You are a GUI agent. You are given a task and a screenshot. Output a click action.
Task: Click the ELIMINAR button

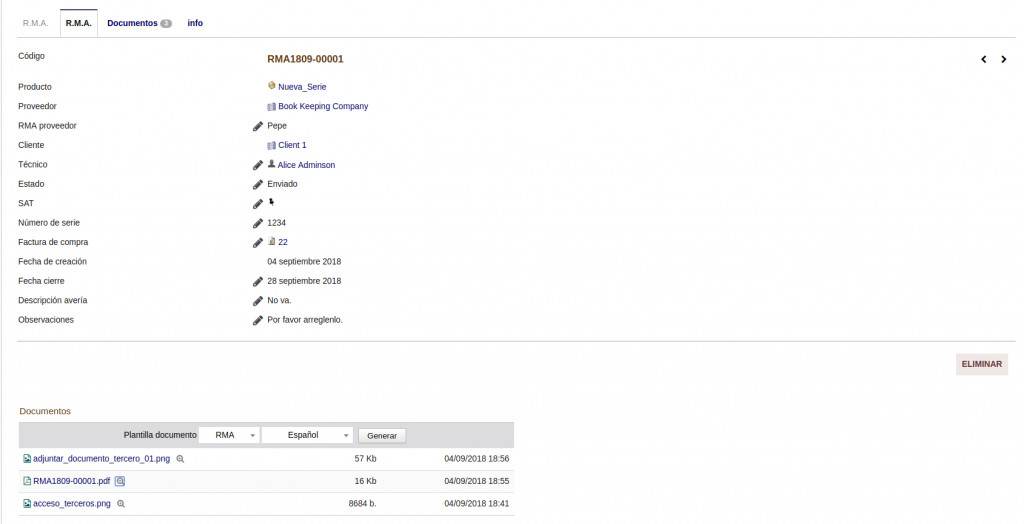(981, 364)
